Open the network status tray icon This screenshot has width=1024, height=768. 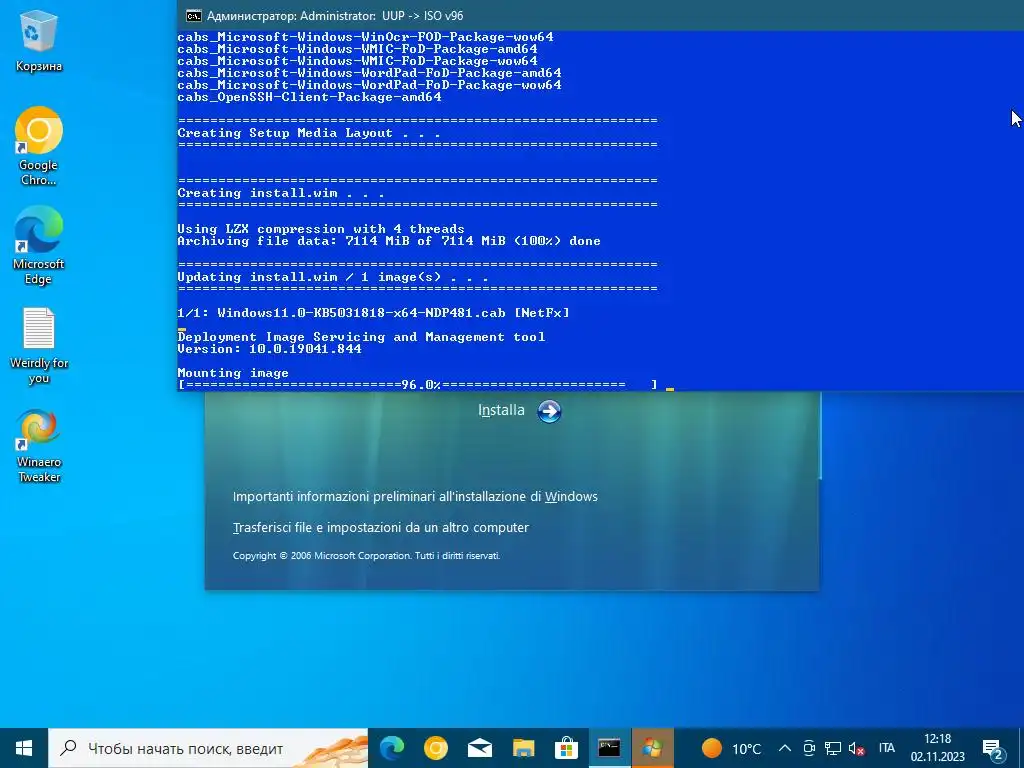[833, 748]
